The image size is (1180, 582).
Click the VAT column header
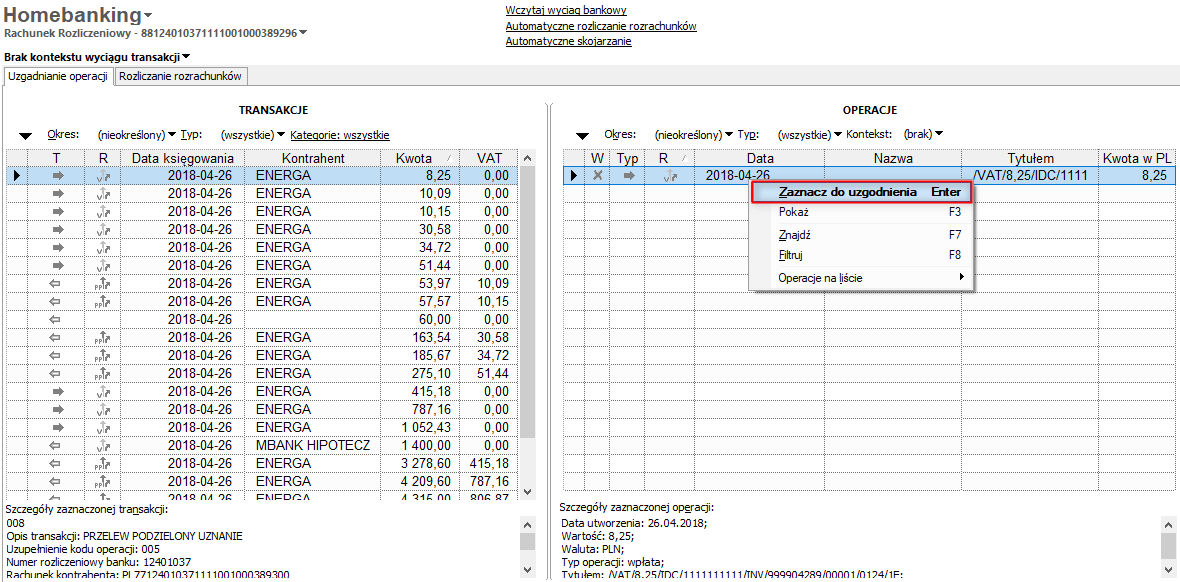point(487,158)
